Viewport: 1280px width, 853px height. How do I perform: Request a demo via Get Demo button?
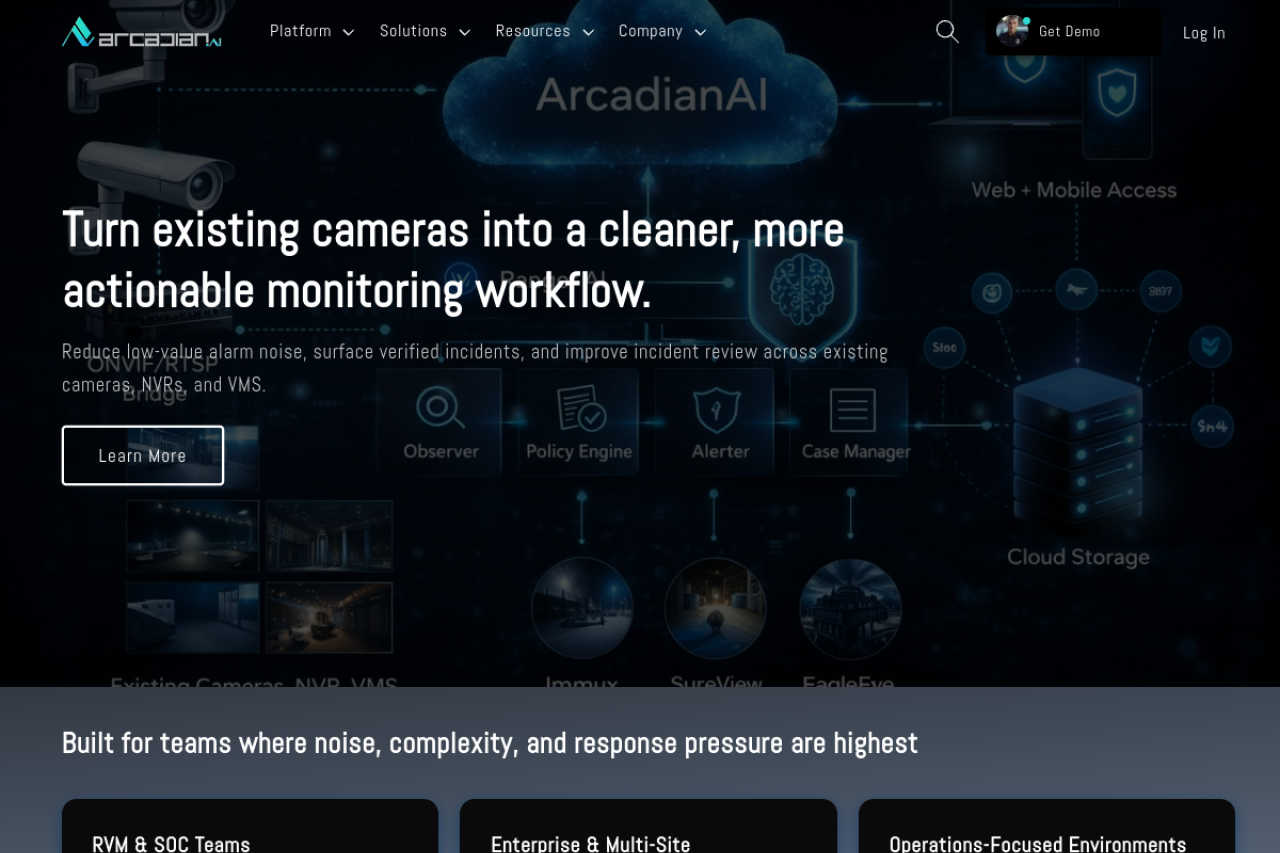pos(1074,32)
